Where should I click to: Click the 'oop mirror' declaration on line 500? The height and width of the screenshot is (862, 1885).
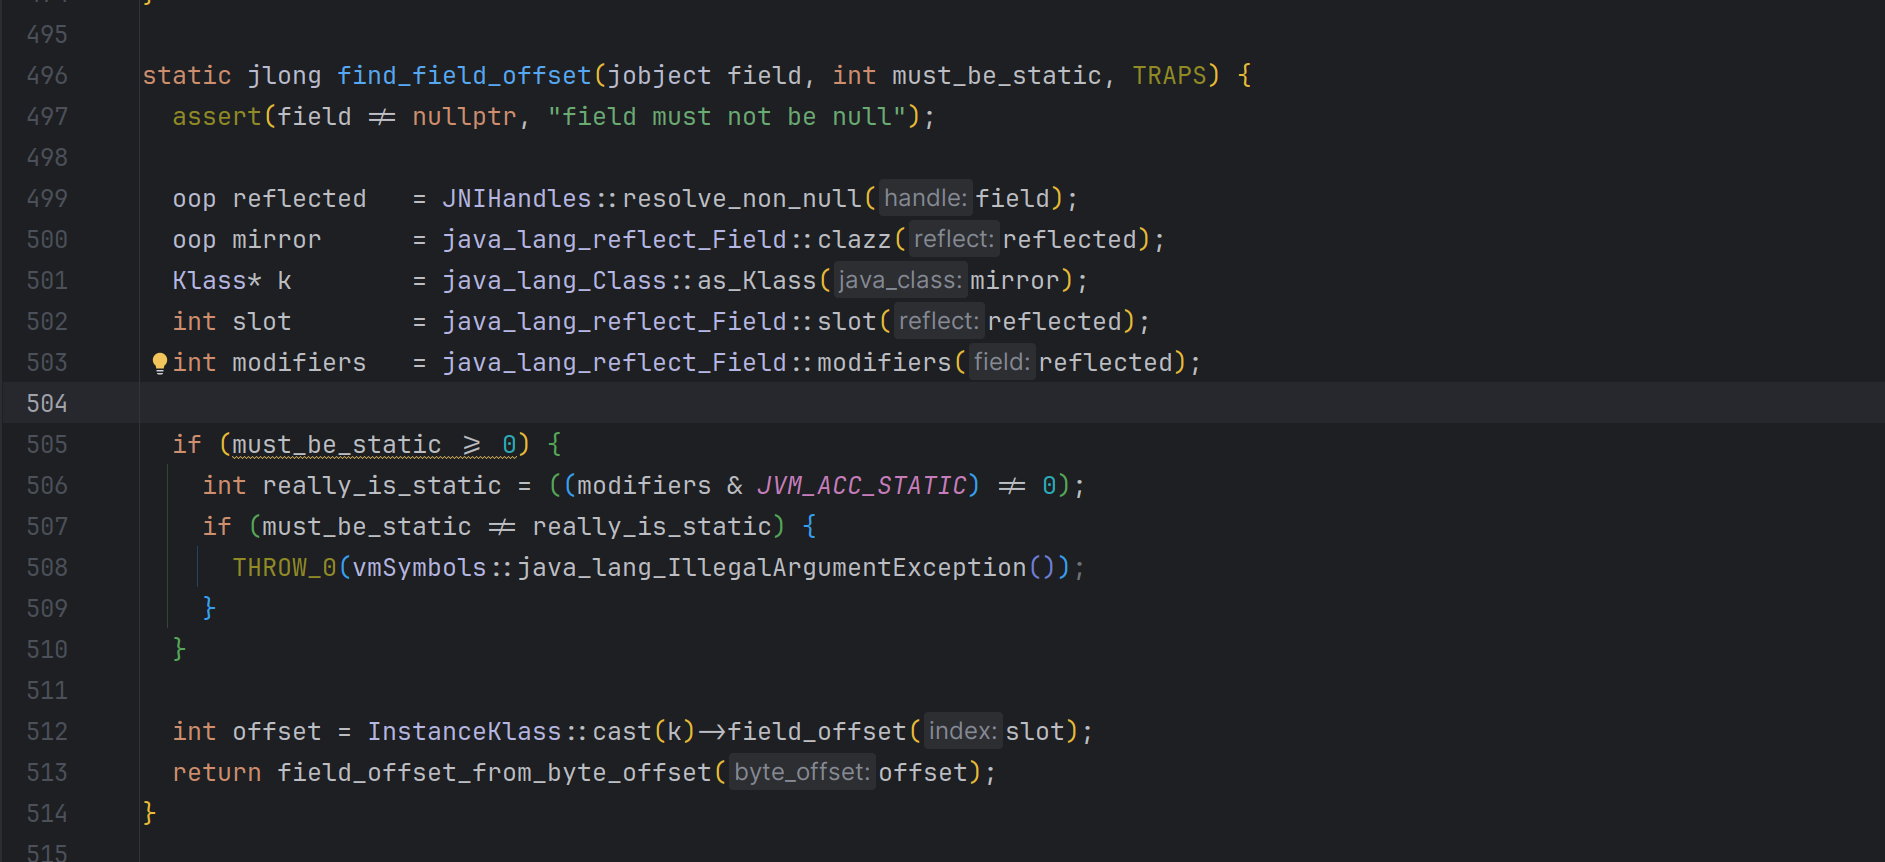[x=247, y=240]
